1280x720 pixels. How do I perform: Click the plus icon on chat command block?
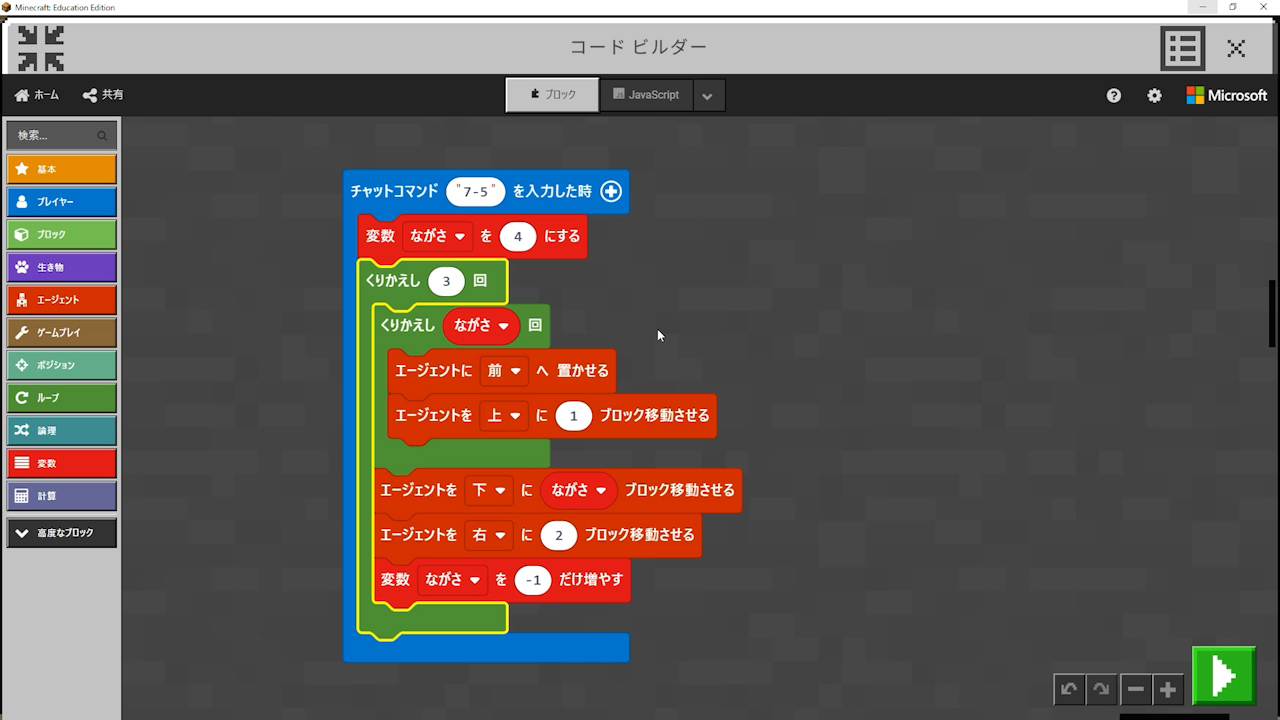click(611, 191)
